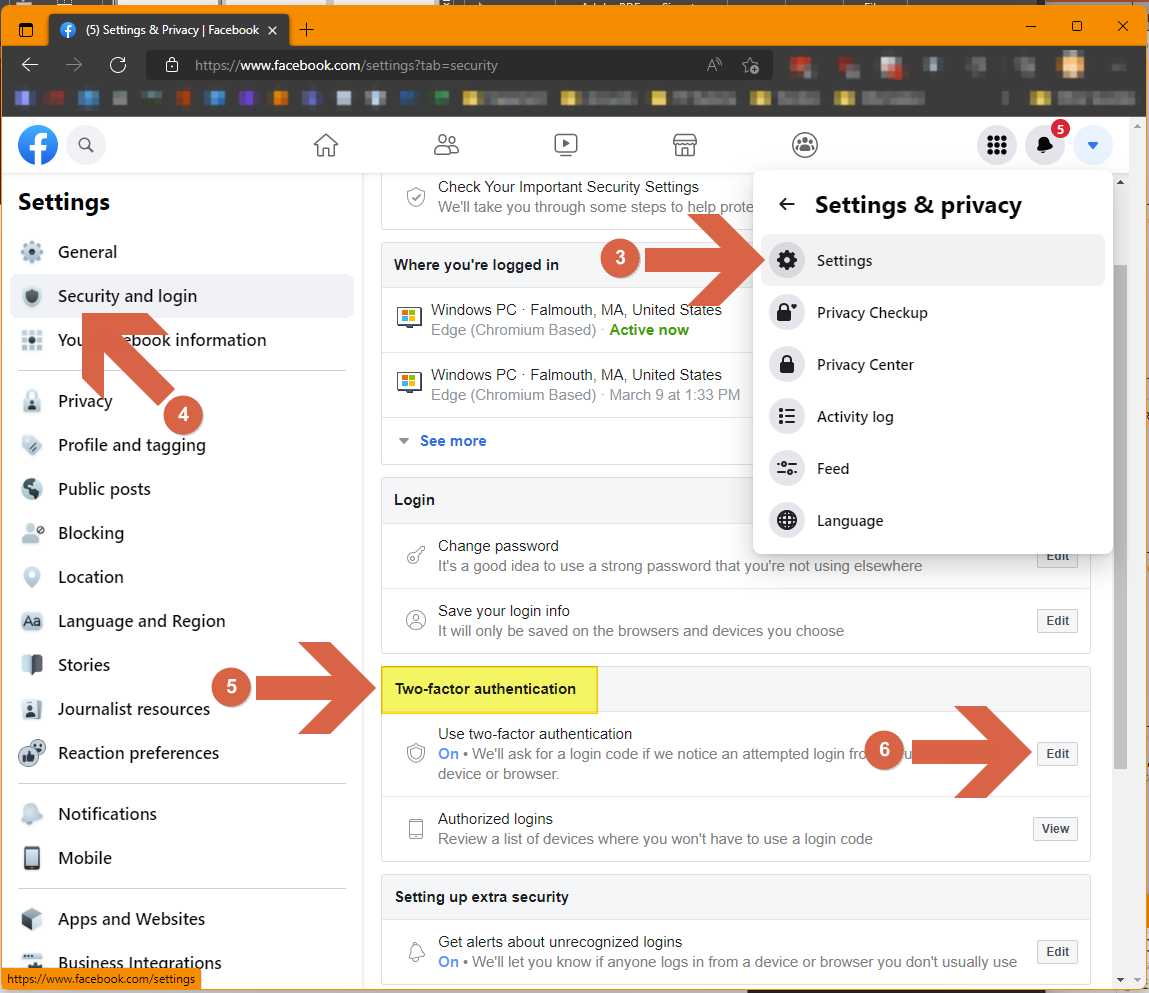This screenshot has width=1149, height=993.
Task: Click View for Authorized logins
Action: tap(1054, 829)
